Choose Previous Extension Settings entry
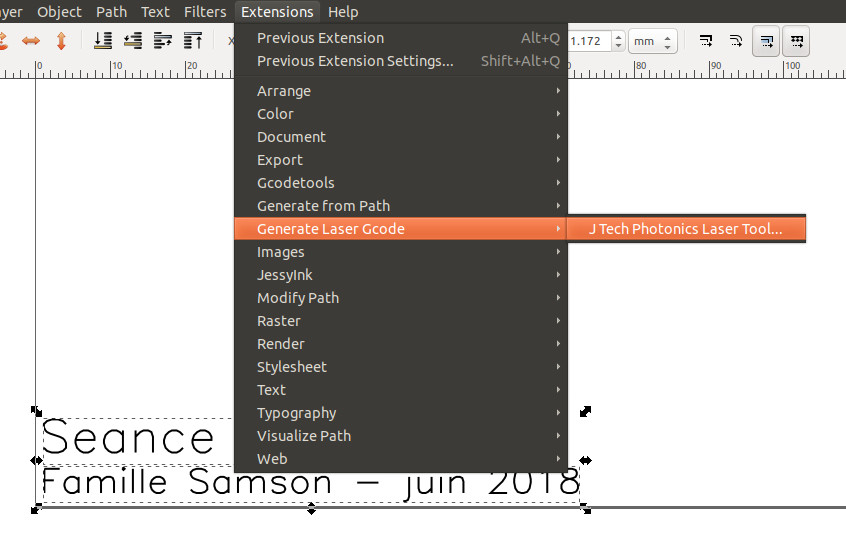 [x=355, y=61]
